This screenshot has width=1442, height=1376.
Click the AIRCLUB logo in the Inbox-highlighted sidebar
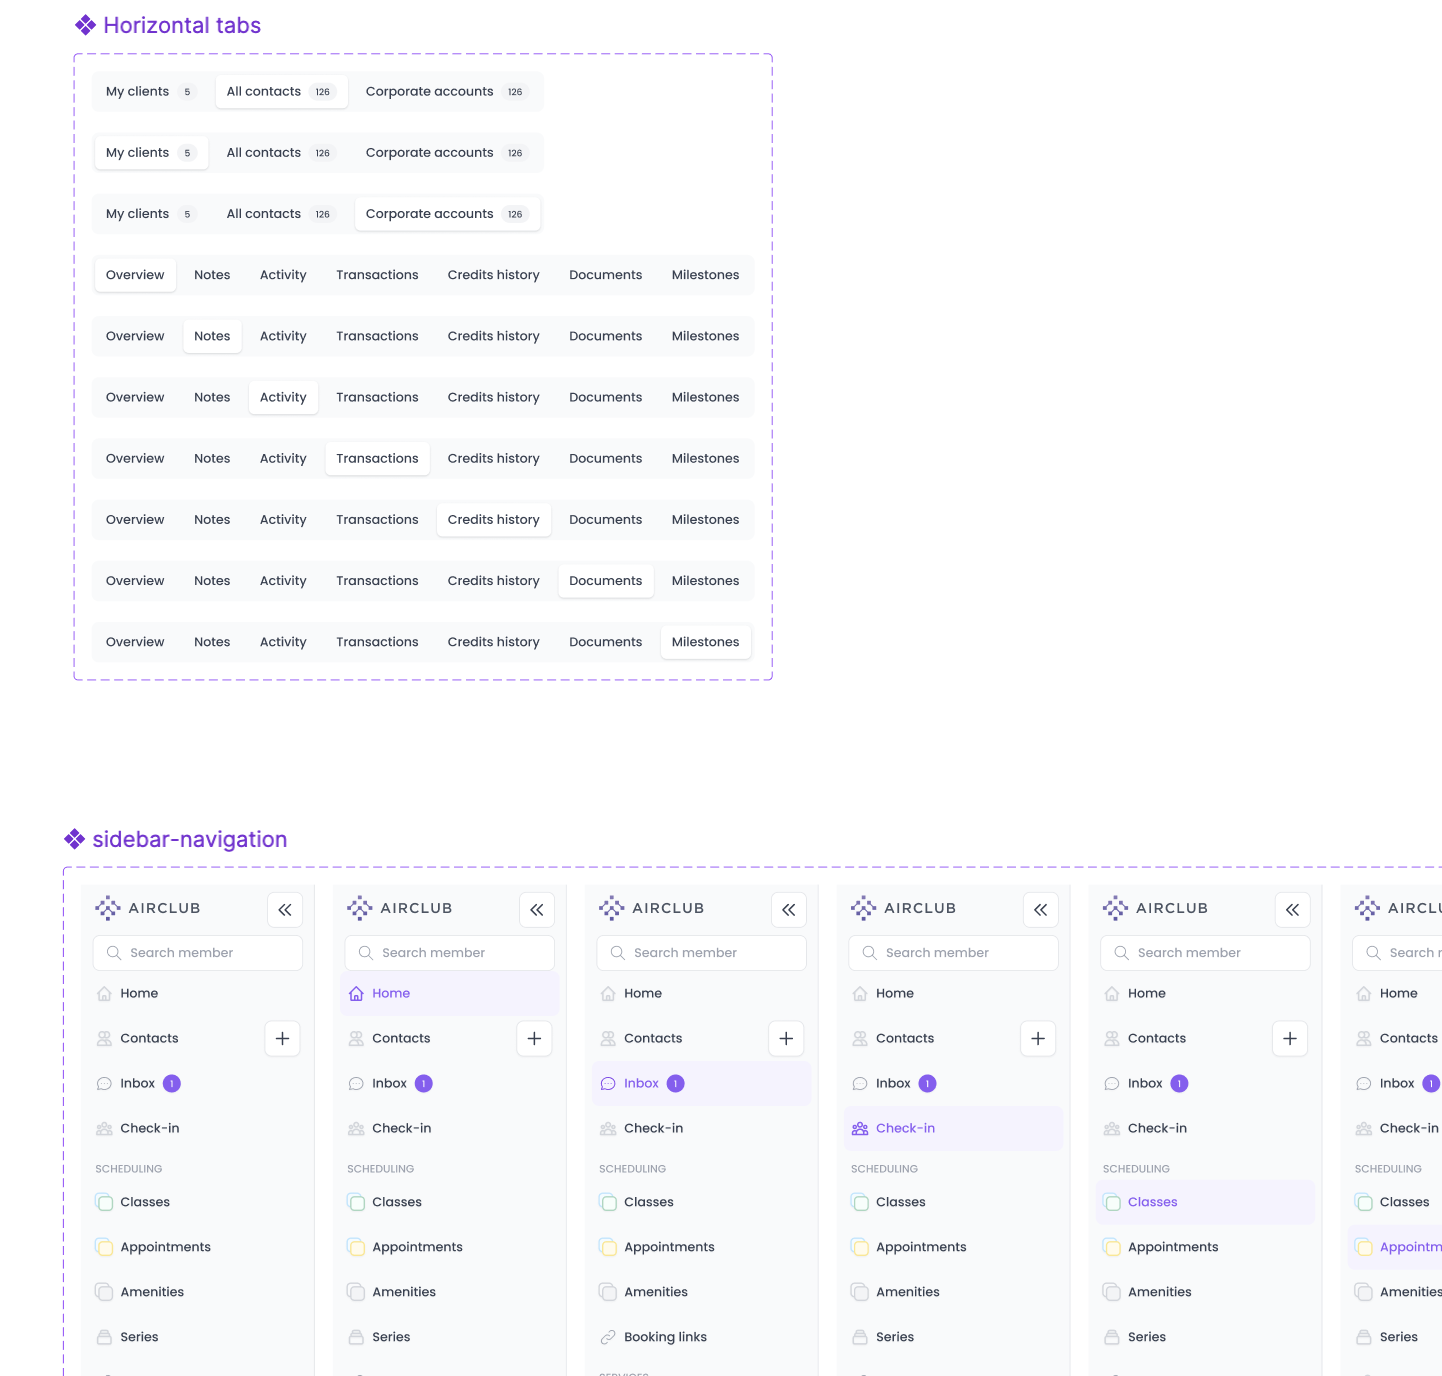click(652, 908)
